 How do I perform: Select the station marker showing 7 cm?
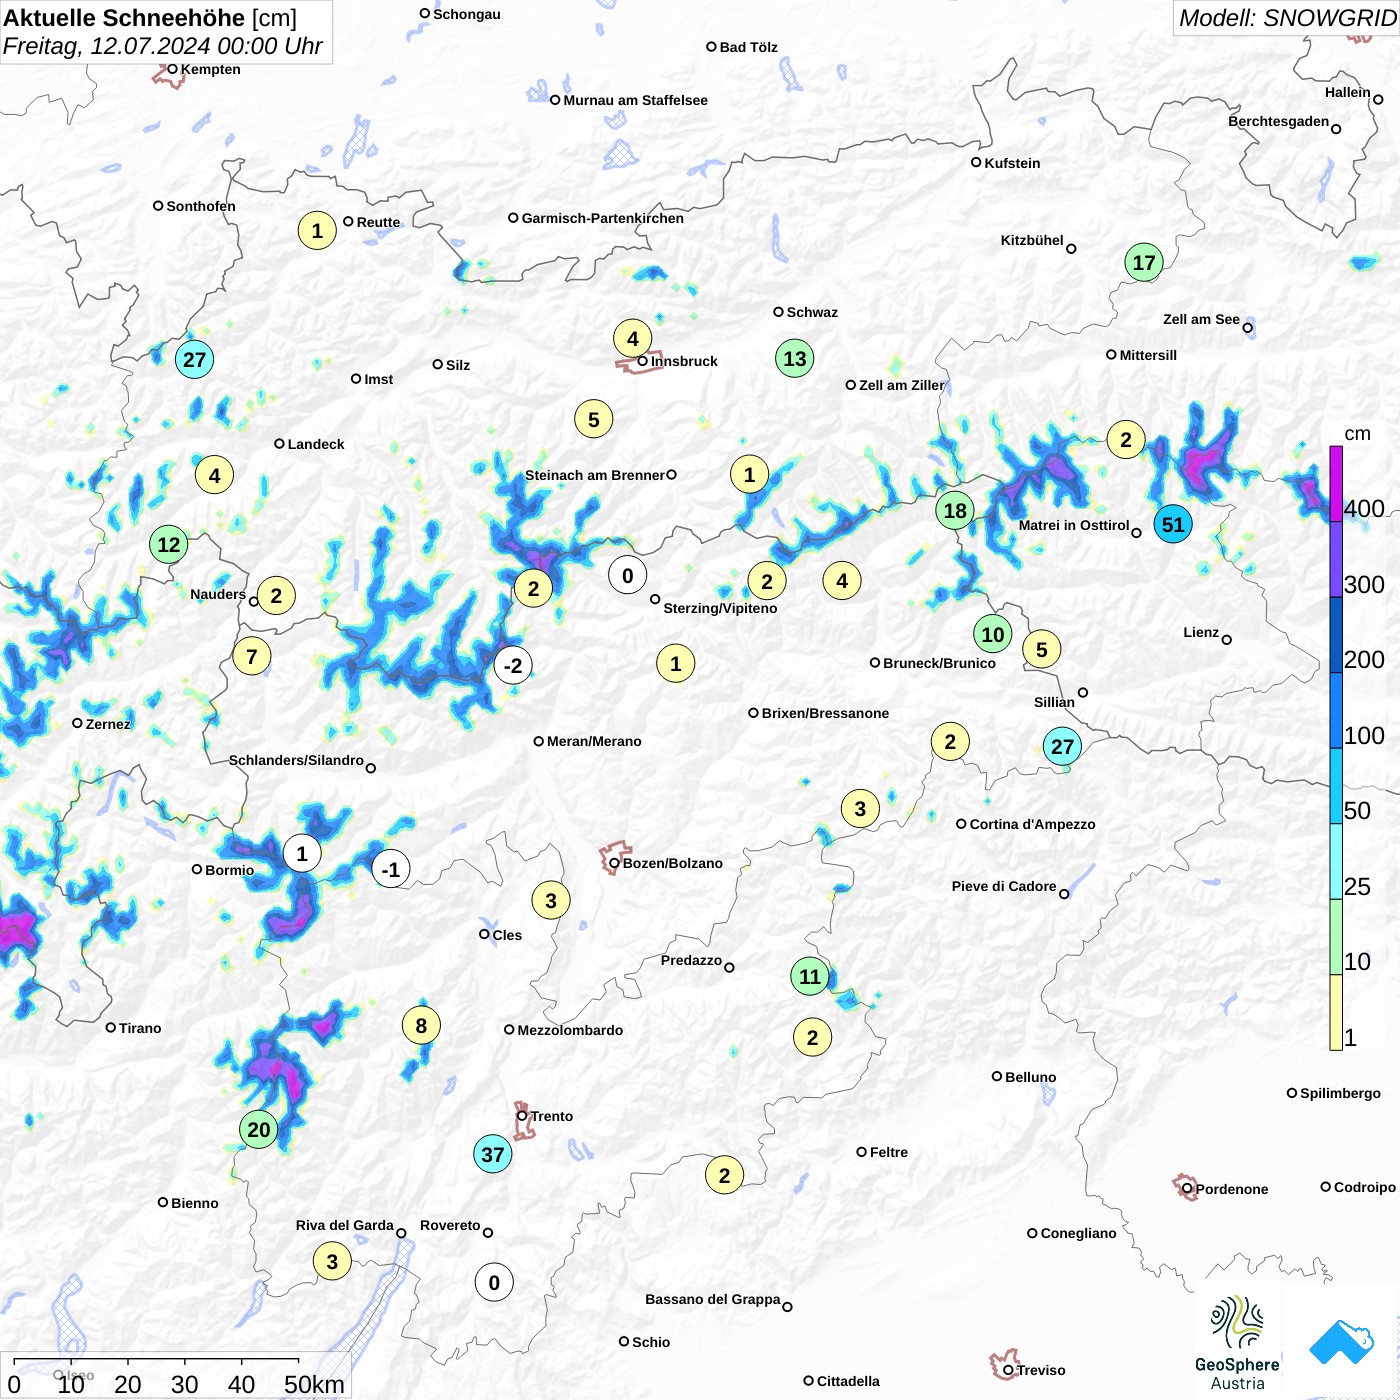pyautogui.click(x=252, y=656)
